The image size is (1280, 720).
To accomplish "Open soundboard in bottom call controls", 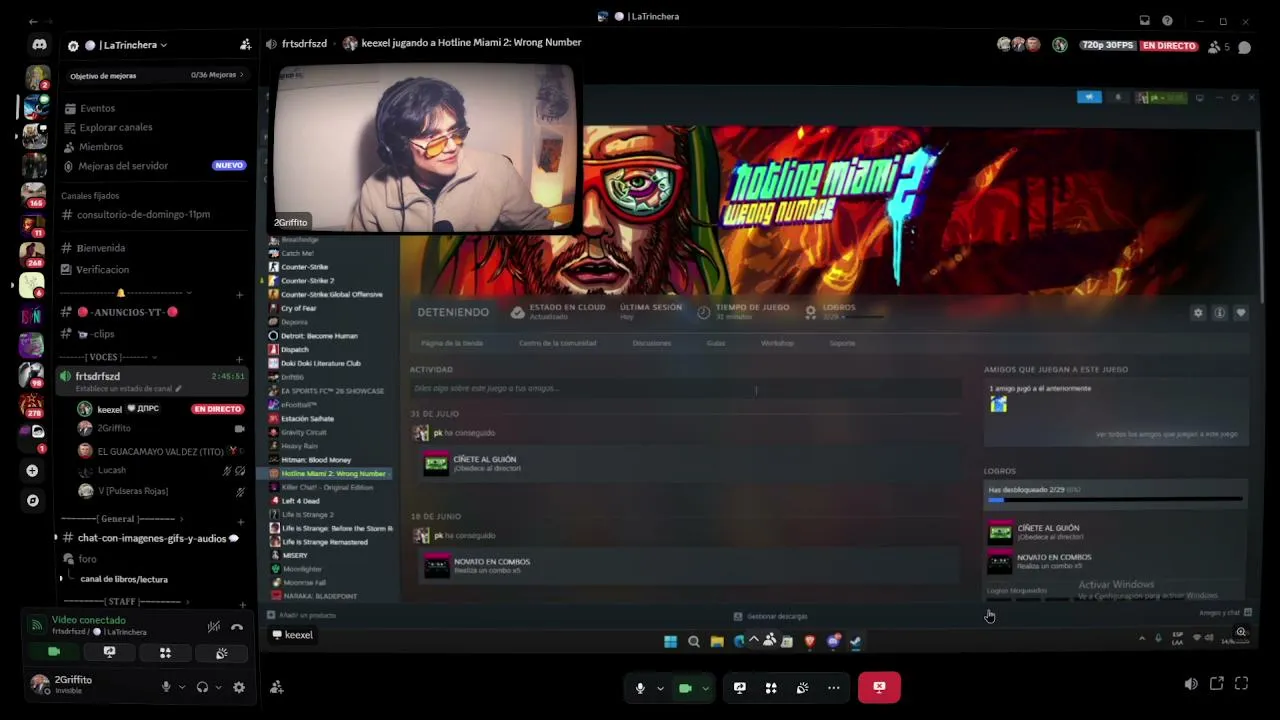I will [802, 688].
